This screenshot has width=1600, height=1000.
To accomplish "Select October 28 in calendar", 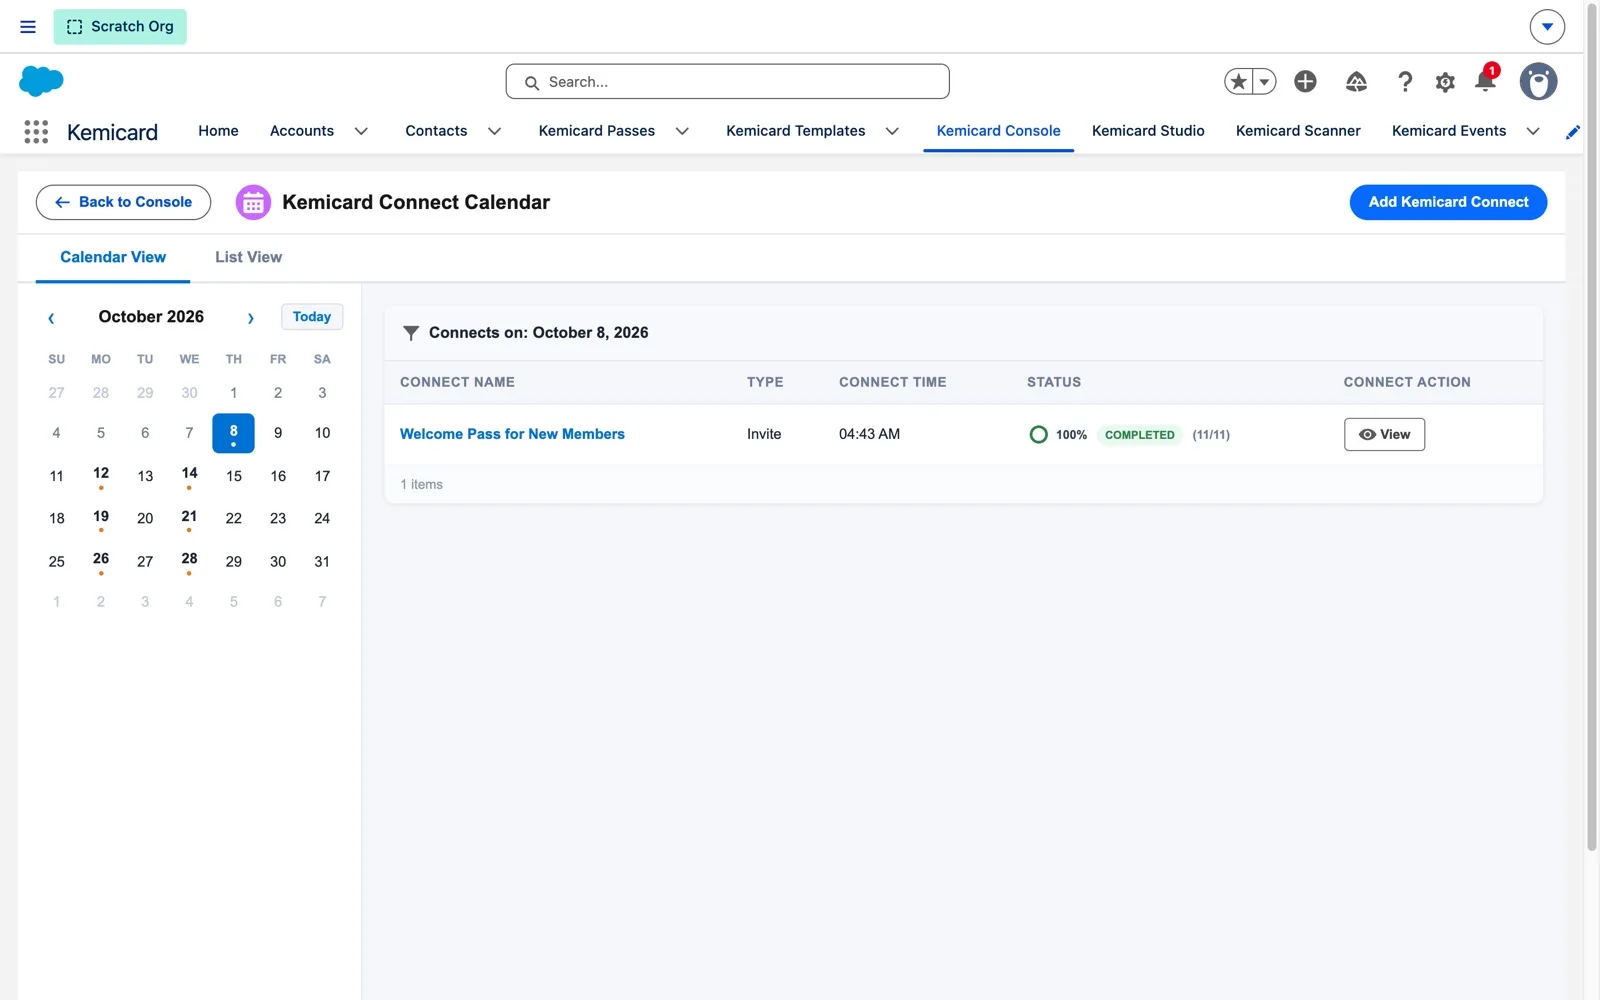I will [189, 562].
